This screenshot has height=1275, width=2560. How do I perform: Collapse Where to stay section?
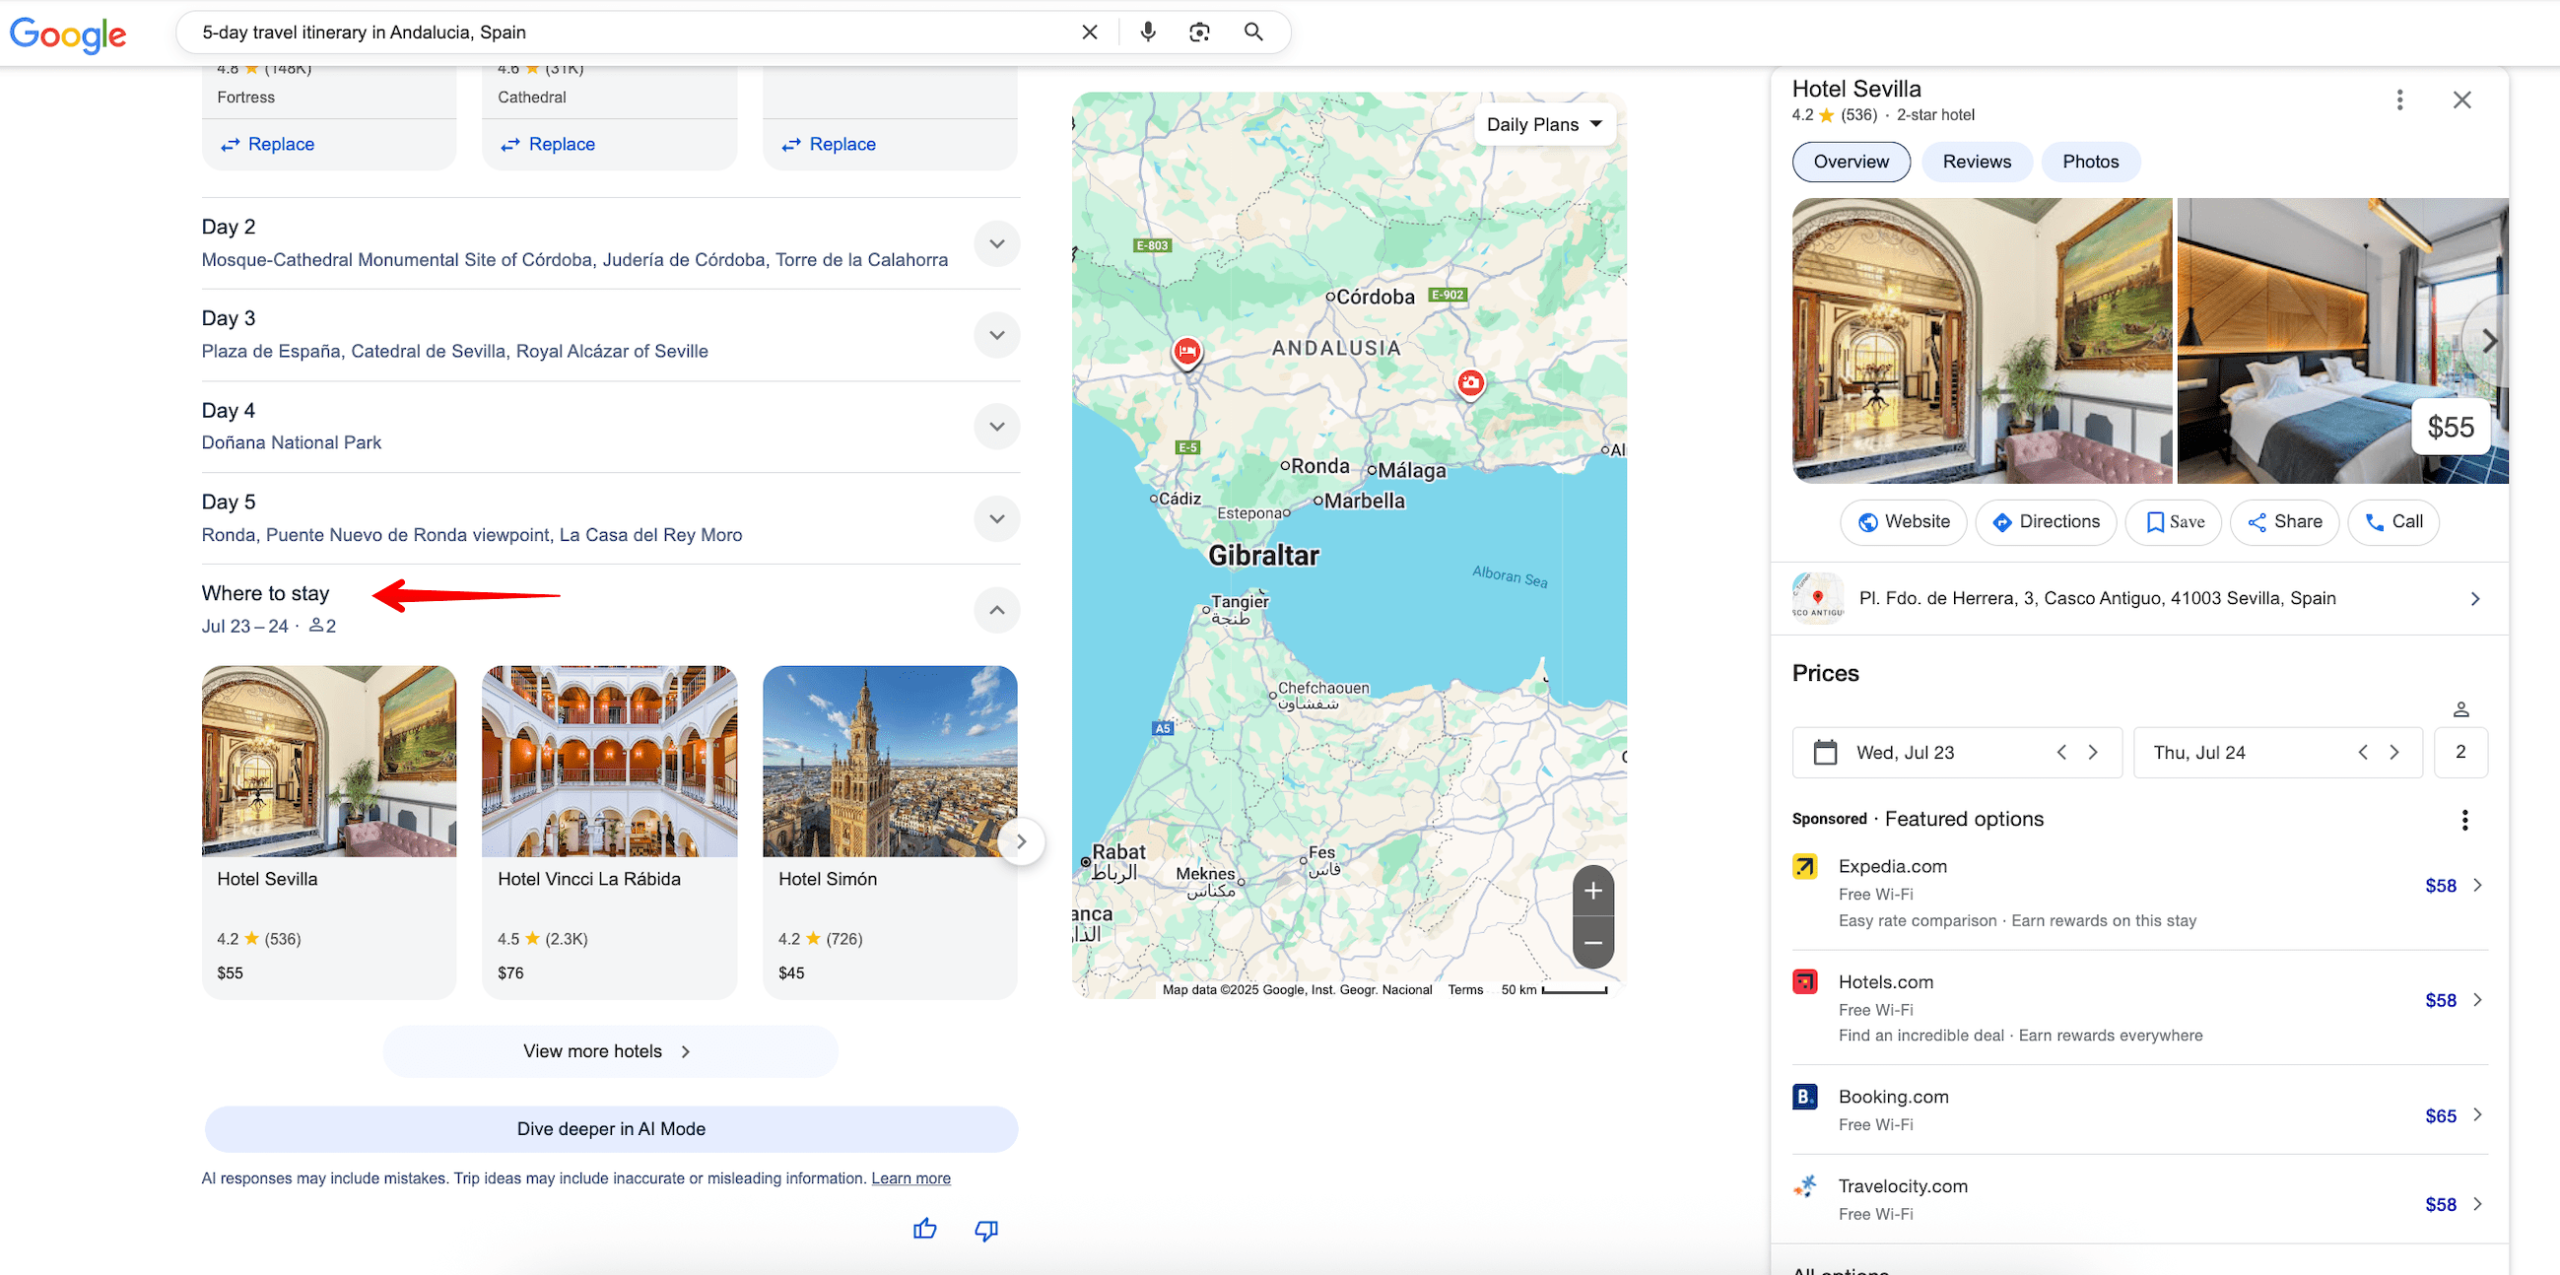(x=997, y=610)
